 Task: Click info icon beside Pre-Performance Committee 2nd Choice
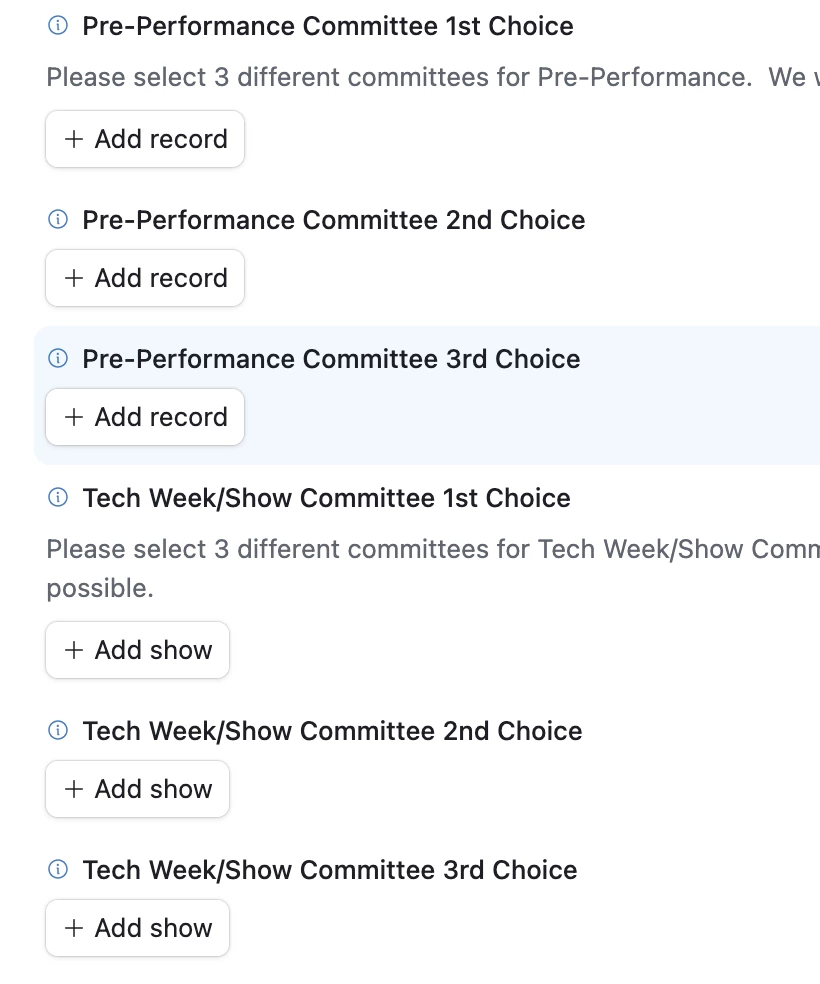tap(58, 220)
